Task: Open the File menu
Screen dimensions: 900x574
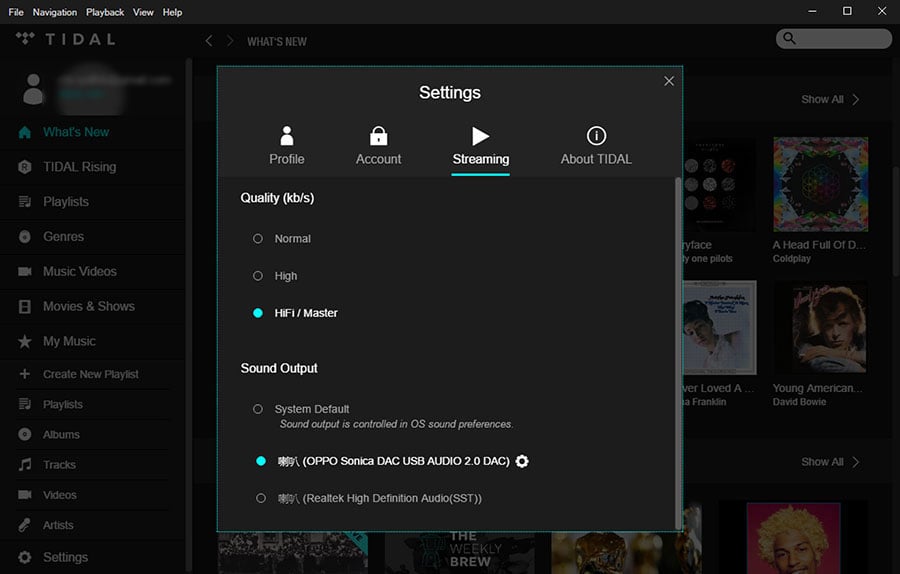Action: (x=16, y=12)
